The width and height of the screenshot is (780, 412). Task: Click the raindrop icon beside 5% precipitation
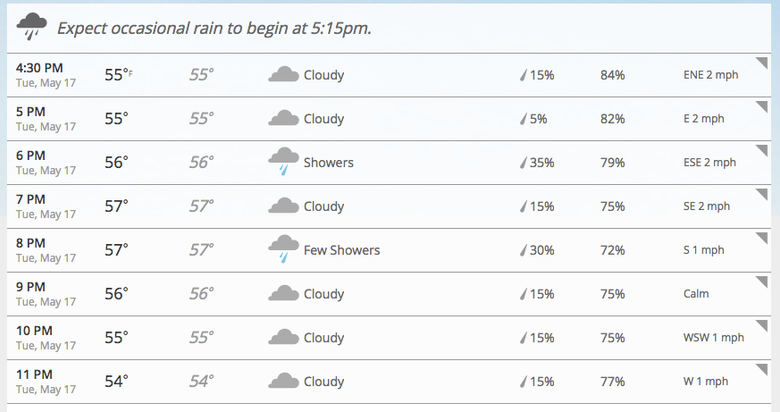pos(523,119)
